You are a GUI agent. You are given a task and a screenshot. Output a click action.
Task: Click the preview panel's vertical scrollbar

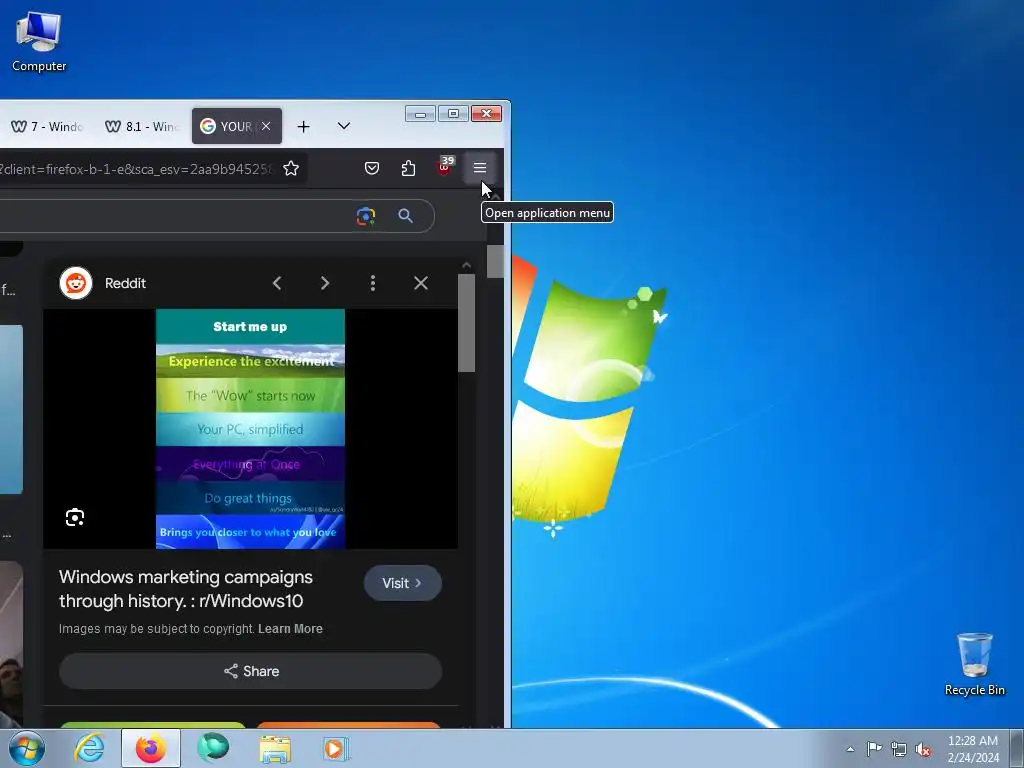(466, 323)
